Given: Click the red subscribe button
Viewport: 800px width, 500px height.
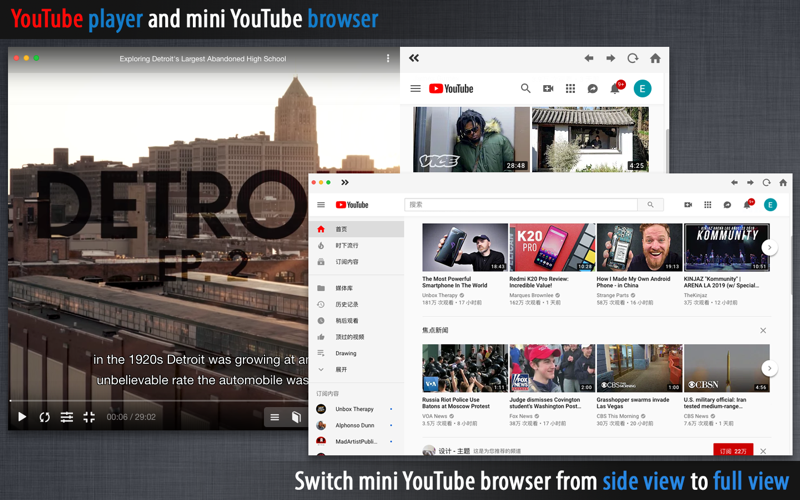Looking at the screenshot, I should click(733, 451).
